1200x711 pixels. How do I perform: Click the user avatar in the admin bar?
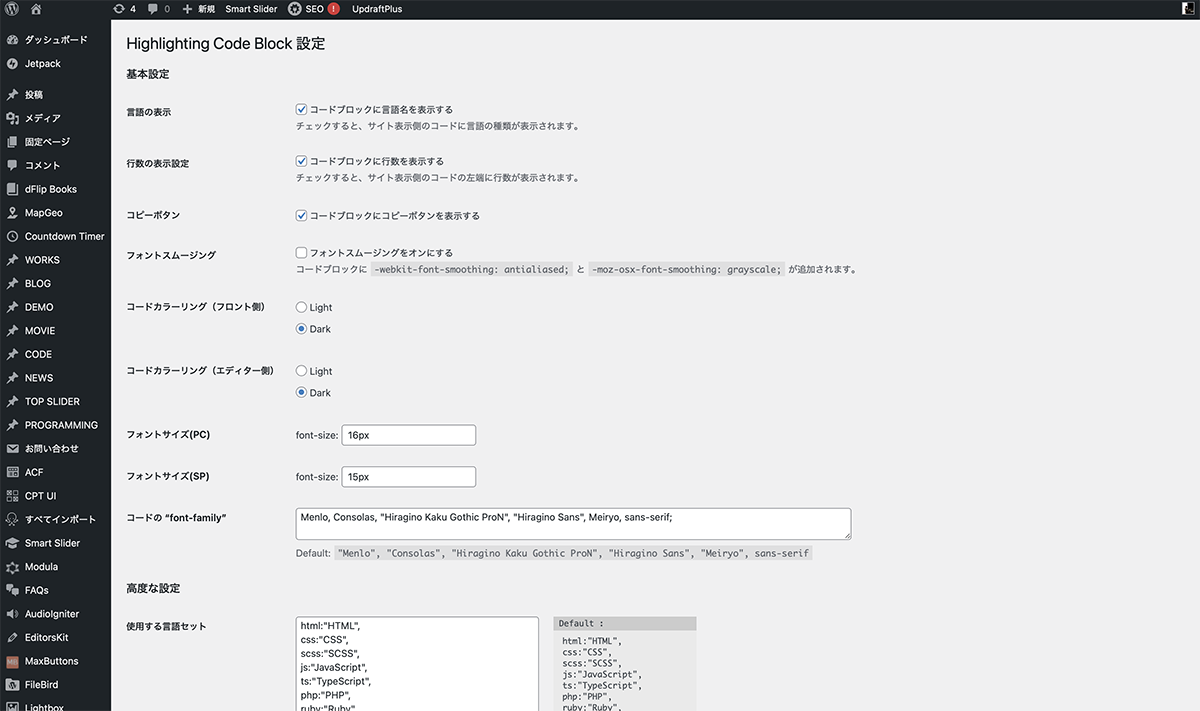[x=1185, y=9]
